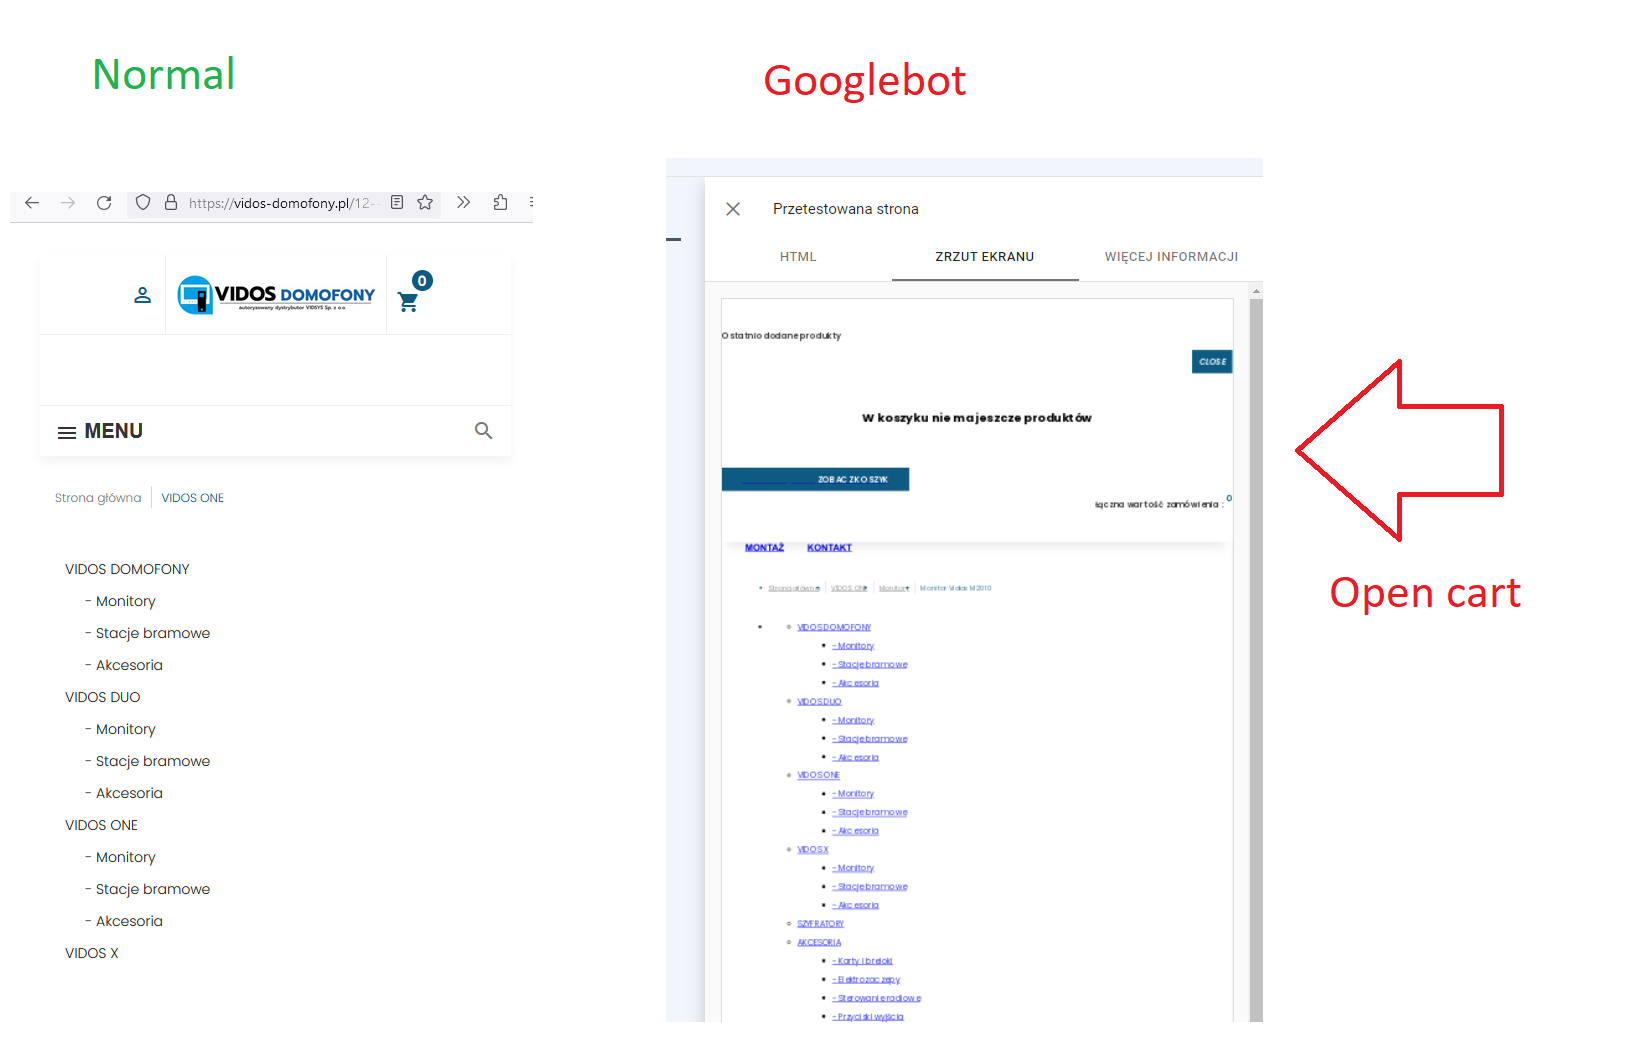Toggle reader view in the address bar
Screen dimensions: 1646x1062
click(397, 202)
